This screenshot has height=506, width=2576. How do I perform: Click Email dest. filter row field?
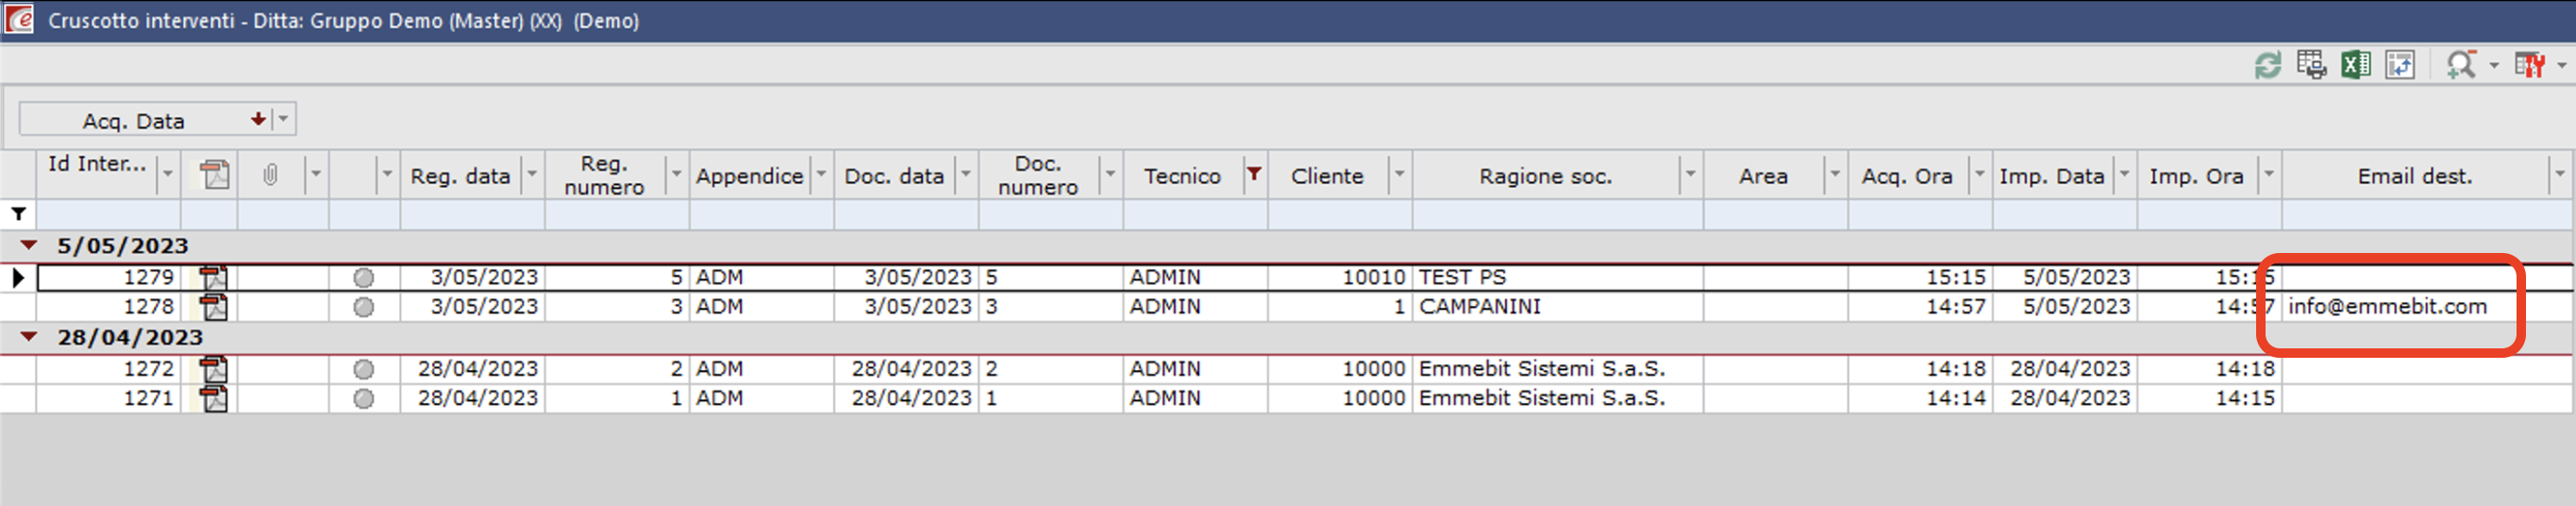point(2427,214)
